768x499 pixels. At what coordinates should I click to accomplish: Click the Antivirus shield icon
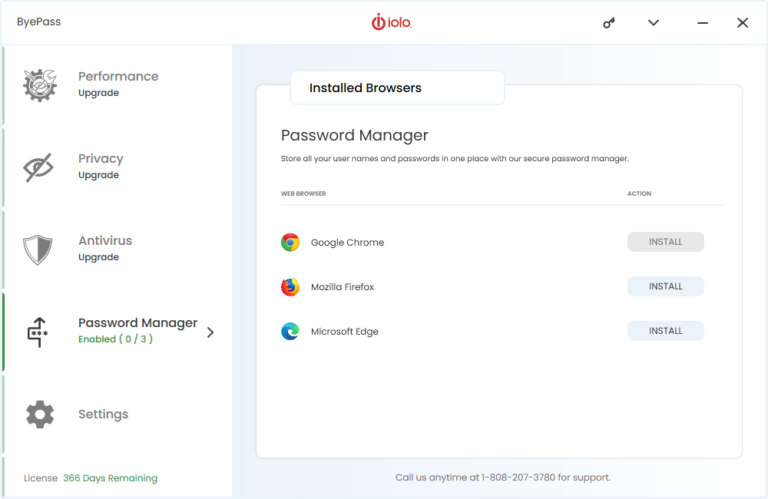point(38,250)
